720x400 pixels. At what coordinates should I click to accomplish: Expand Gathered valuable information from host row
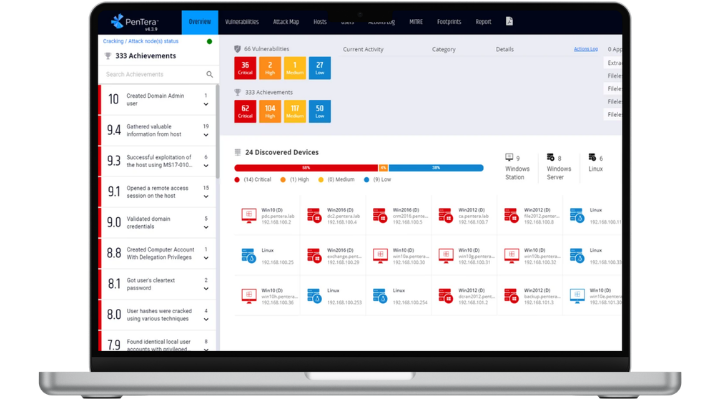point(206,135)
